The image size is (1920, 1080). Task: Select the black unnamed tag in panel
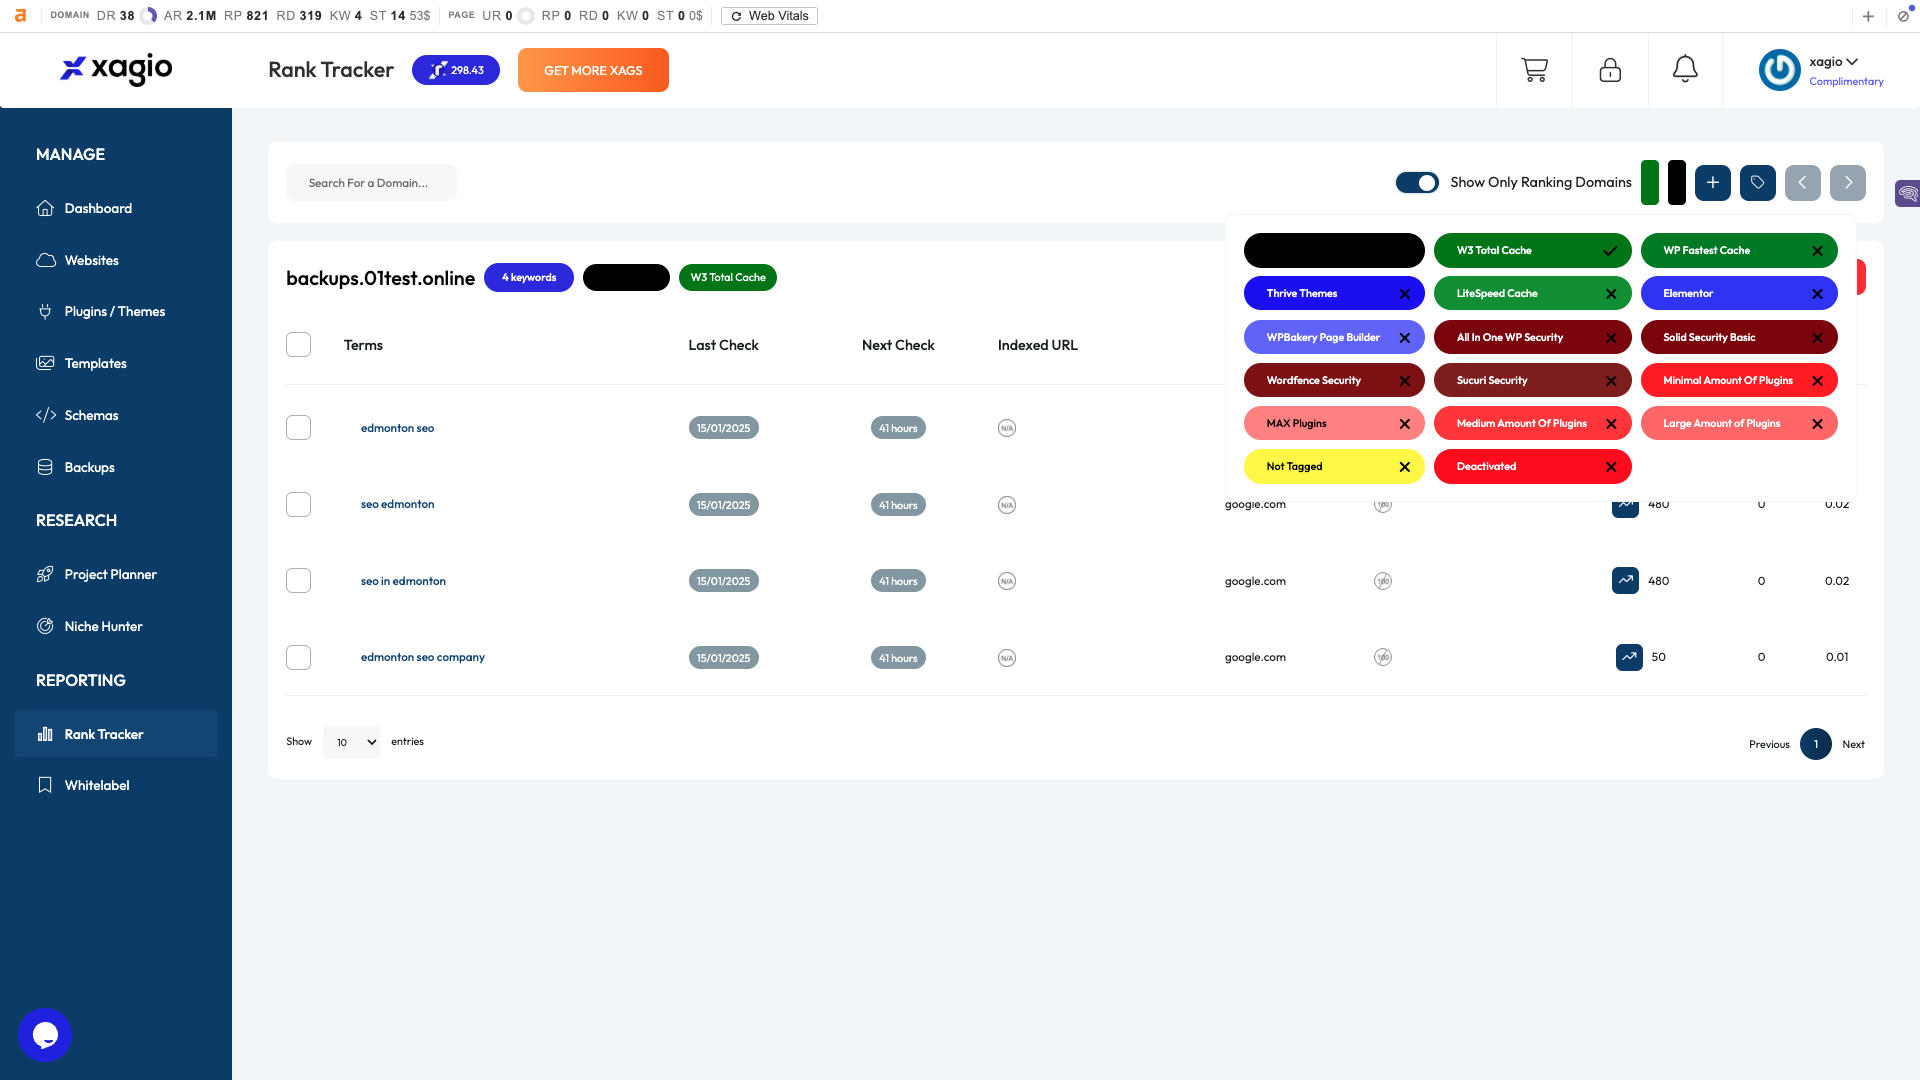1334,250
